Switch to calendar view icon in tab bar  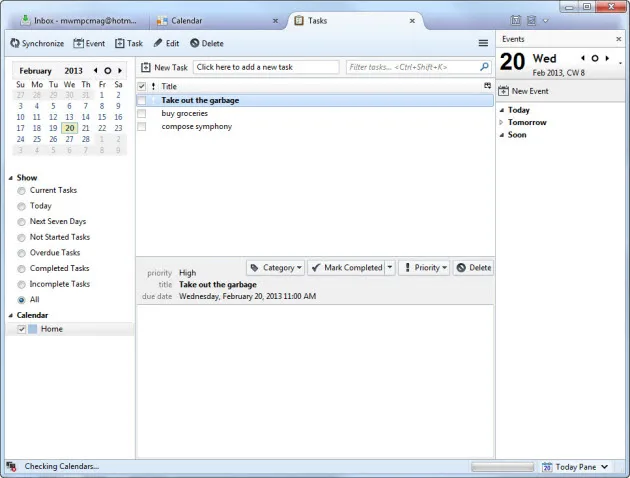(515, 20)
